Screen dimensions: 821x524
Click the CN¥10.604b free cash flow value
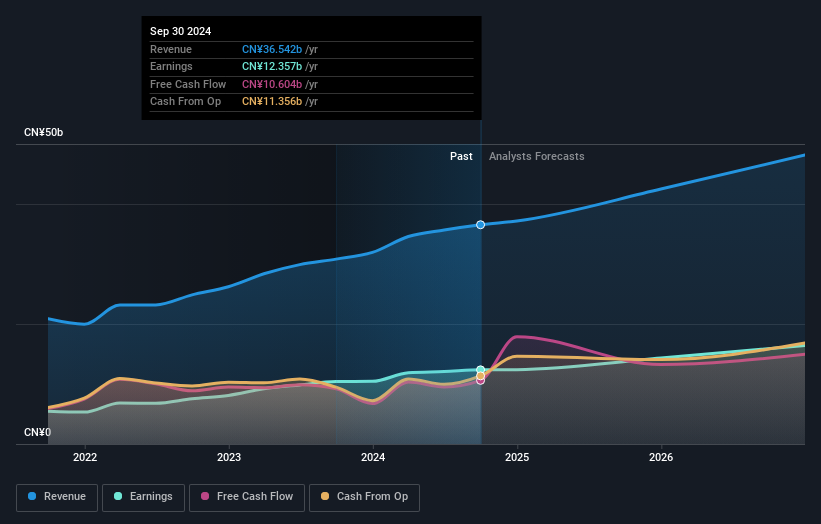272,84
